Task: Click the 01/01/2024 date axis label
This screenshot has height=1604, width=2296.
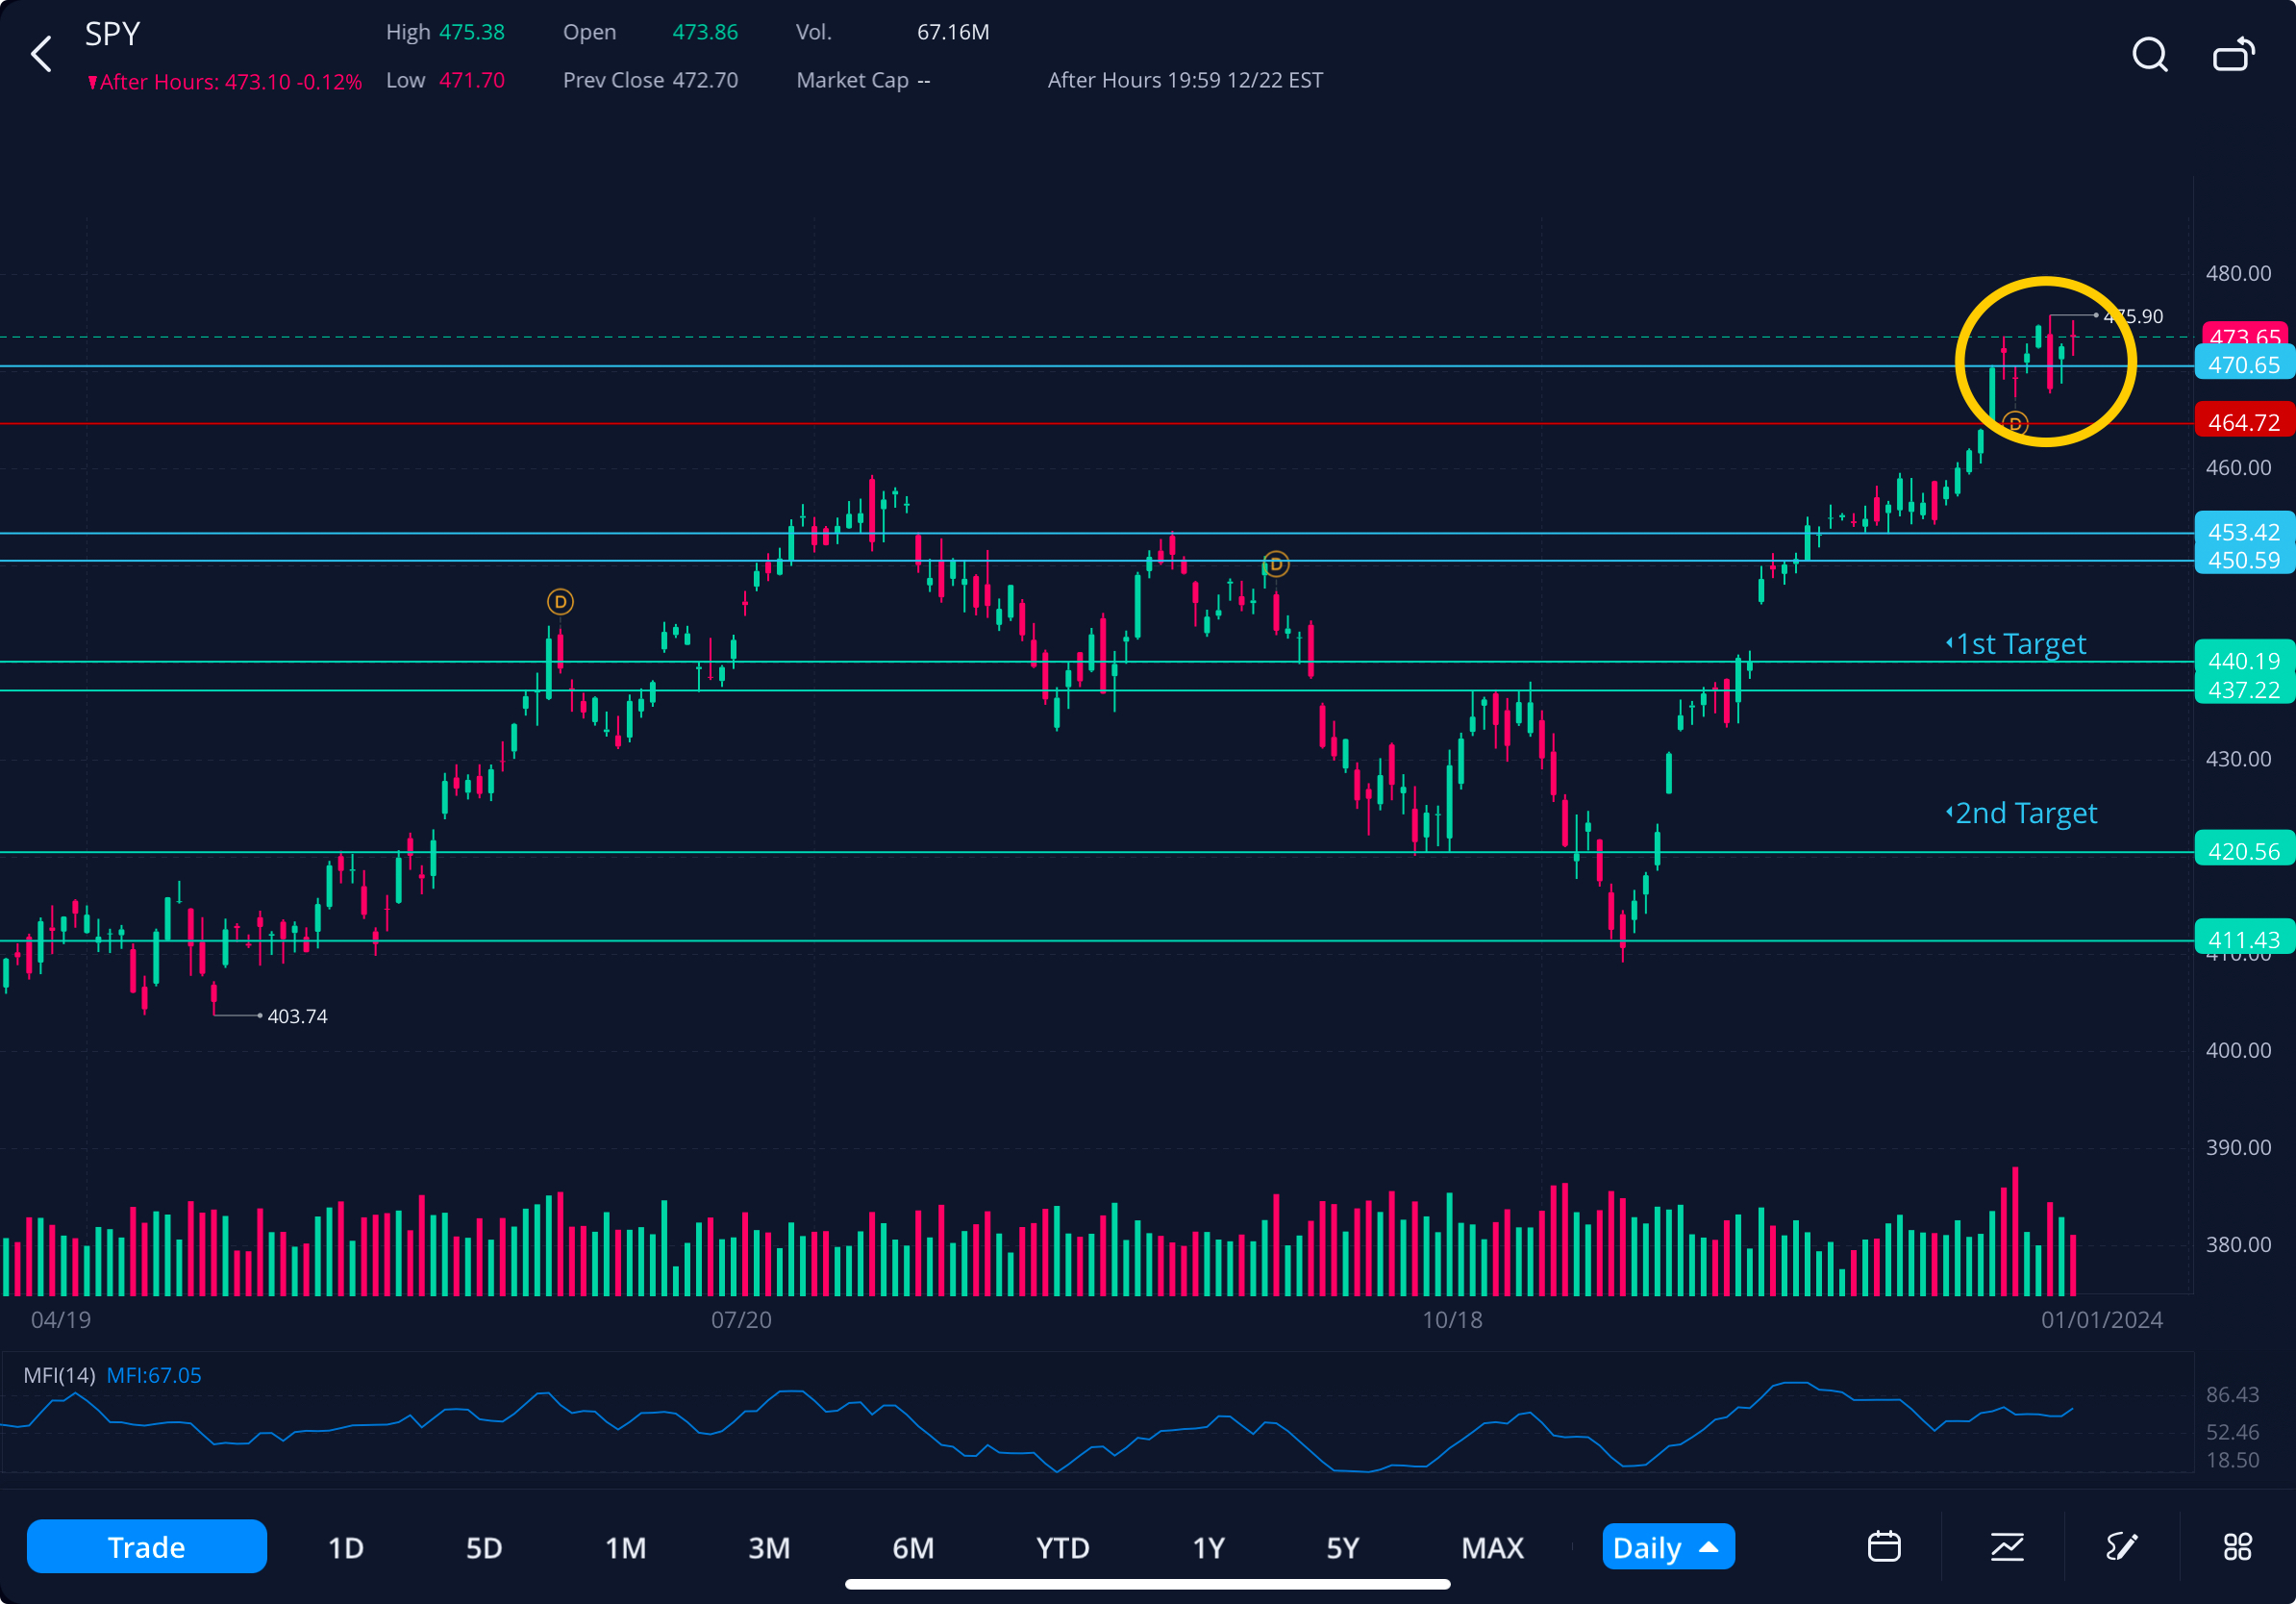Action: (x=2101, y=1320)
